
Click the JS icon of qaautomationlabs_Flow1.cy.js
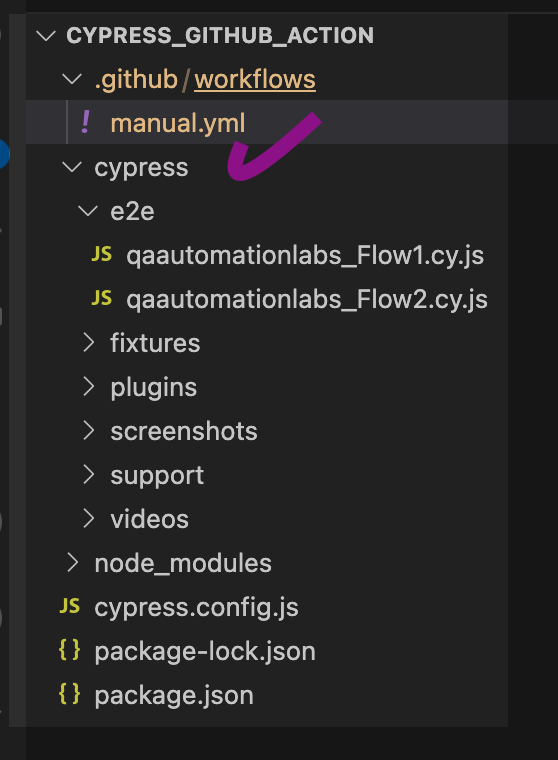coord(102,254)
